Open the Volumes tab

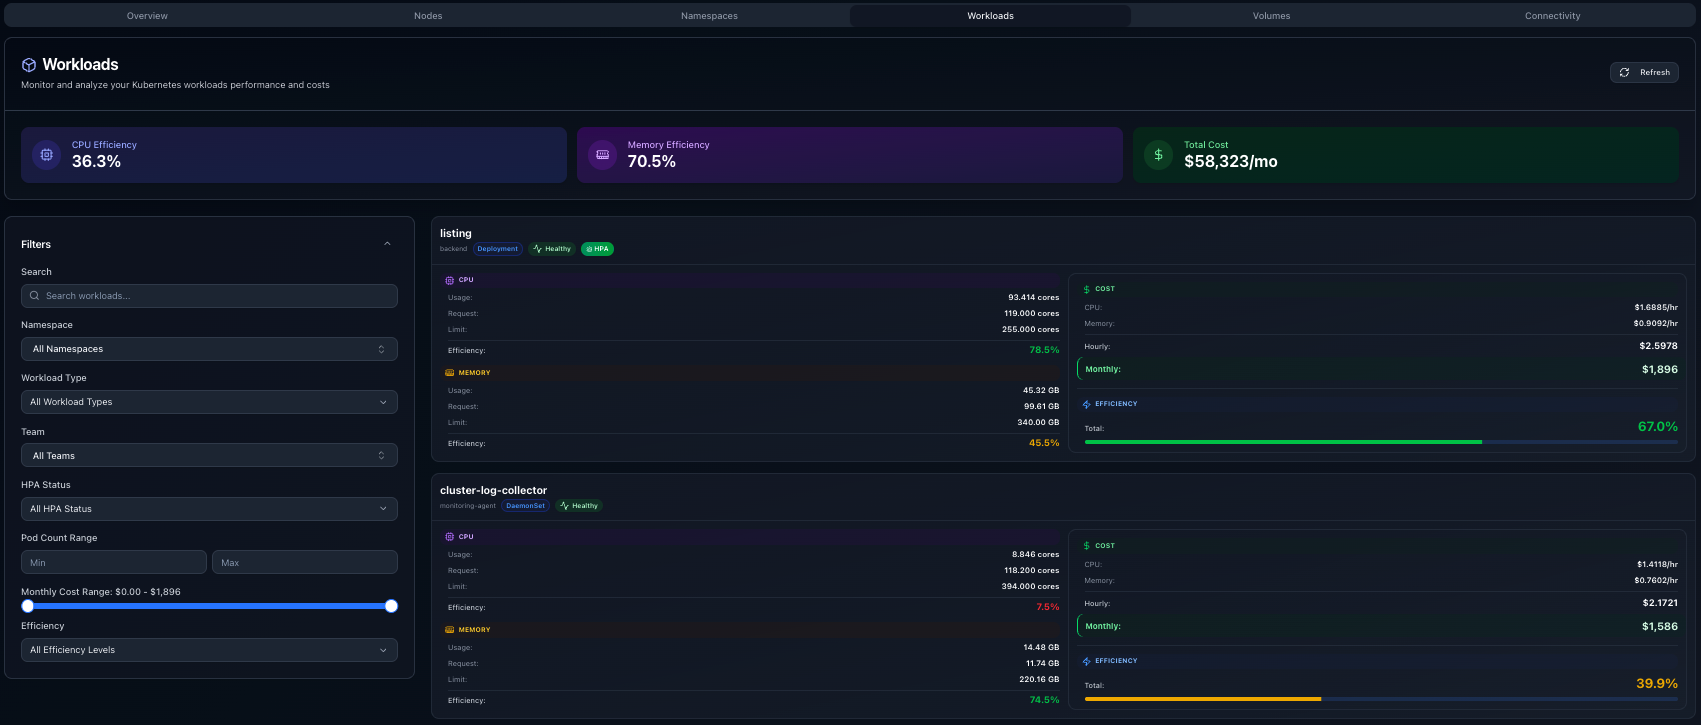point(1271,16)
